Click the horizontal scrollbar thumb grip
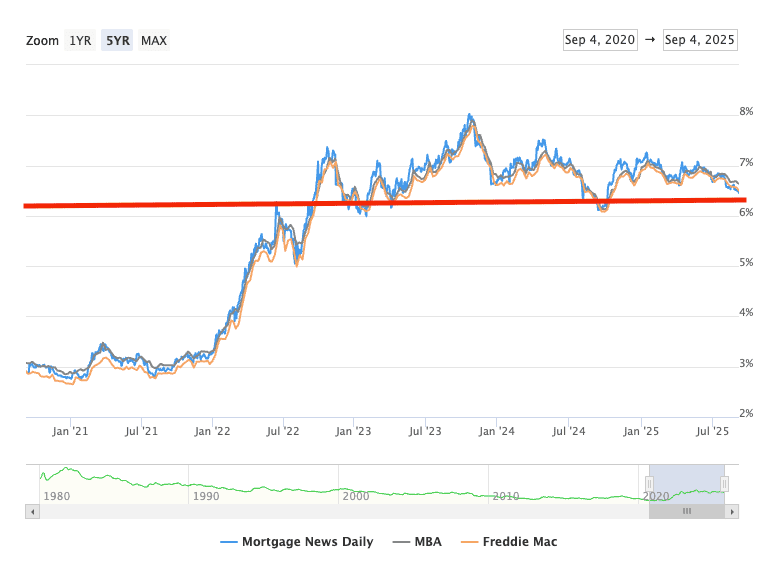 (x=687, y=511)
